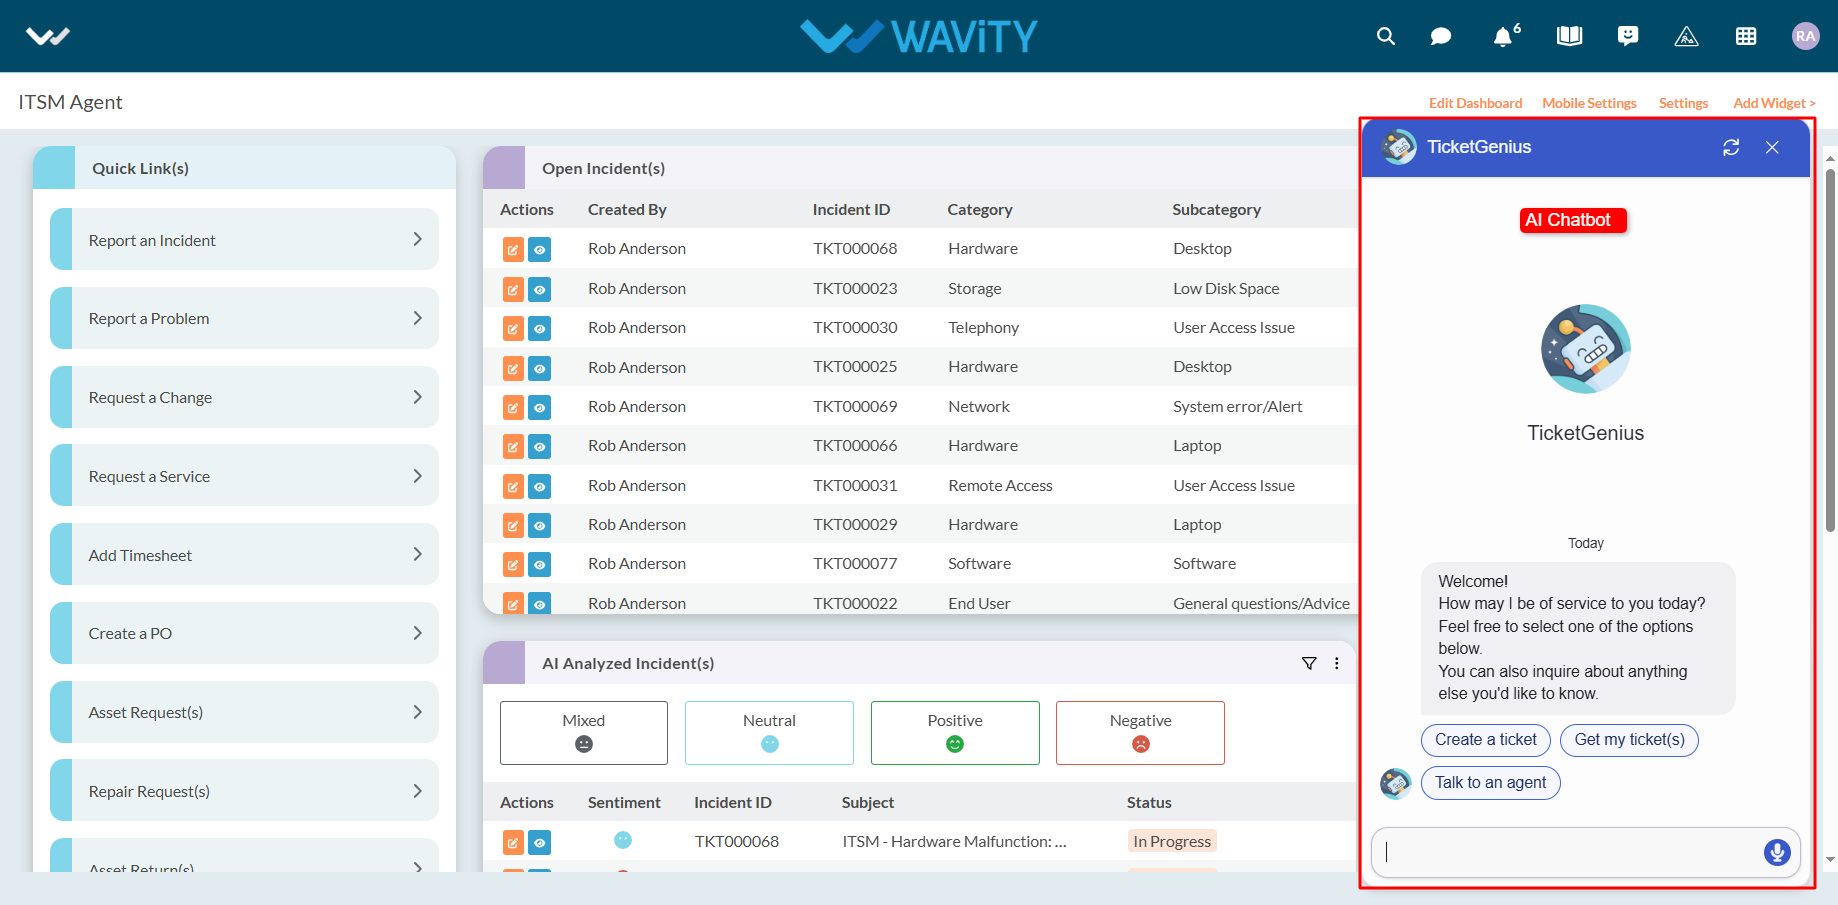Image resolution: width=1838 pixels, height=905 pixels.
Task: Expand Create a PO chevron
Action: coord(418,633)
